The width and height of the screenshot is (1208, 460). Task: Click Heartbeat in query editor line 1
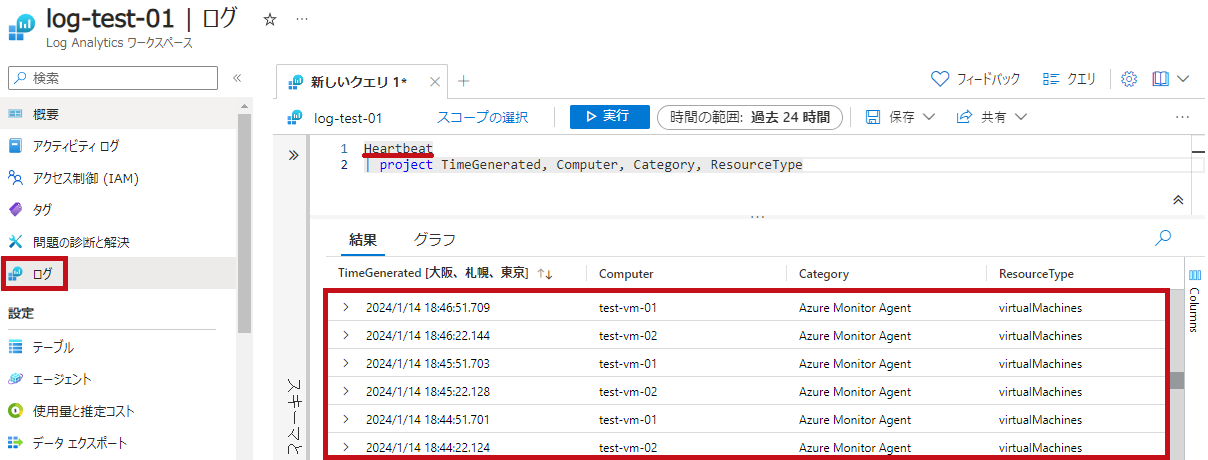click(x=398, y=149)
